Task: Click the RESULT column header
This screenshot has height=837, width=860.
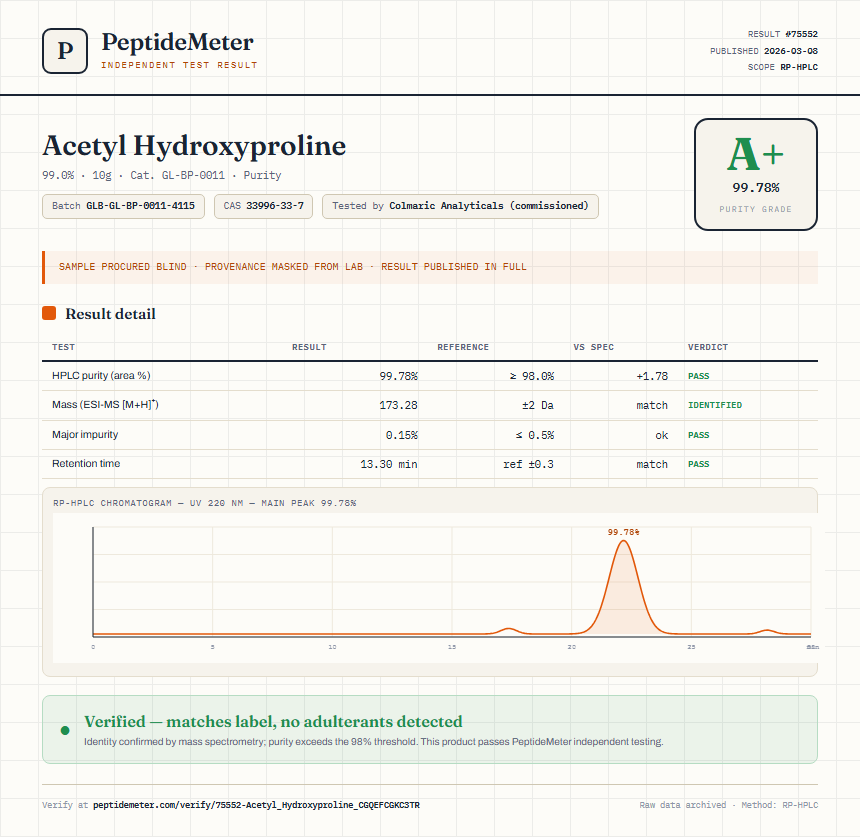Action: coord(309,347)
